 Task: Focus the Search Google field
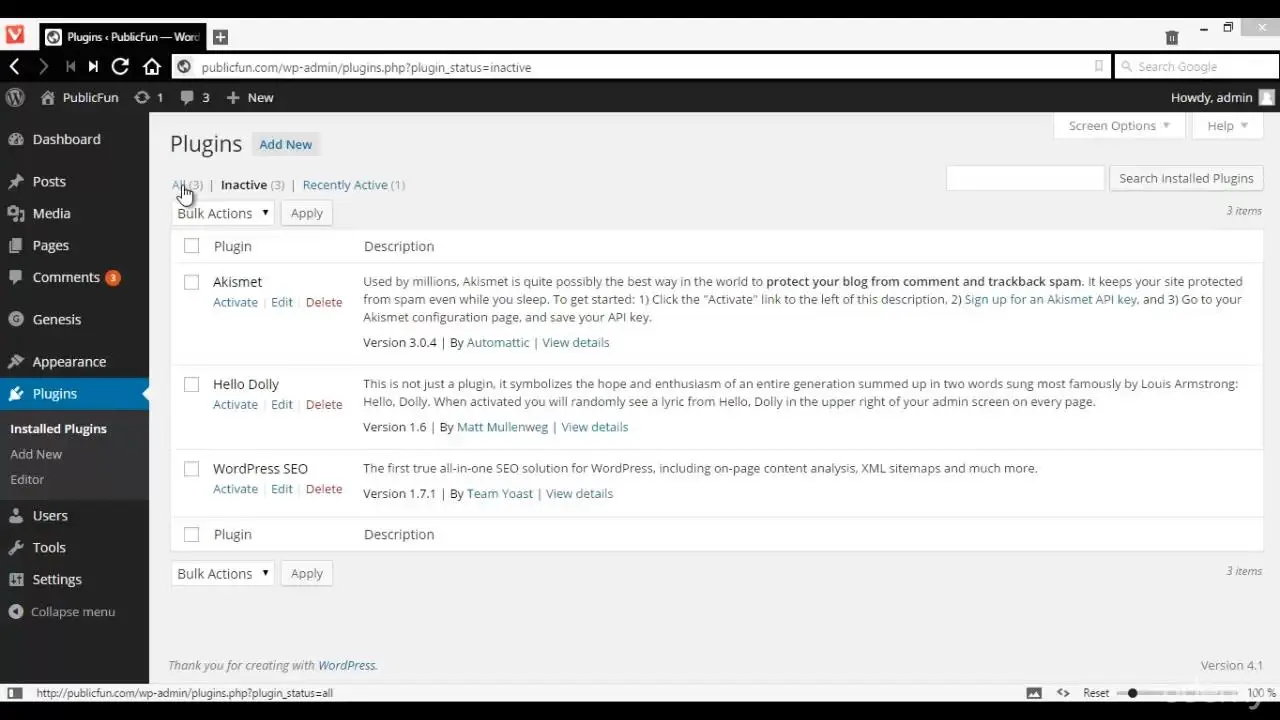[1195, 67]
